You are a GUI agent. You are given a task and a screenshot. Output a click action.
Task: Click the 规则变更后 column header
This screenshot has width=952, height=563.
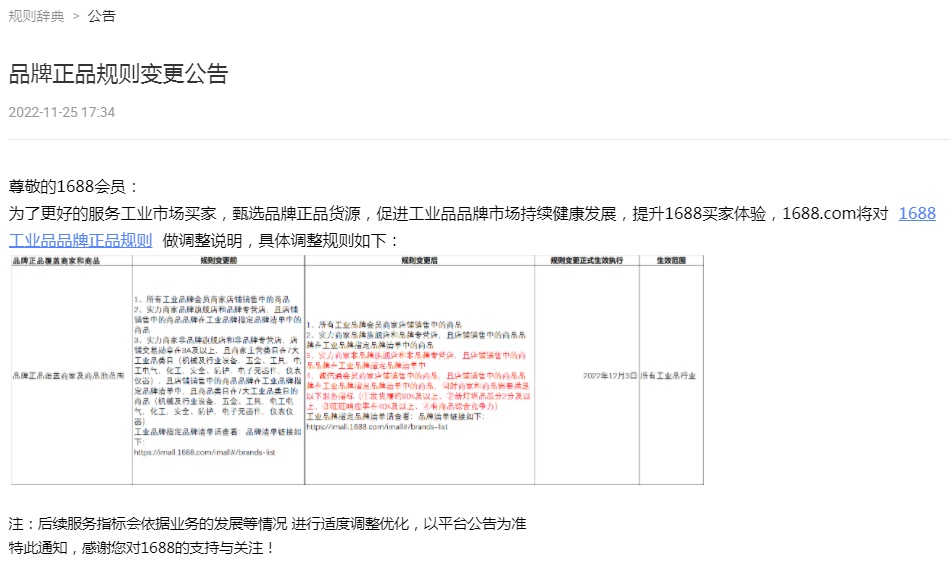[419, 260]
